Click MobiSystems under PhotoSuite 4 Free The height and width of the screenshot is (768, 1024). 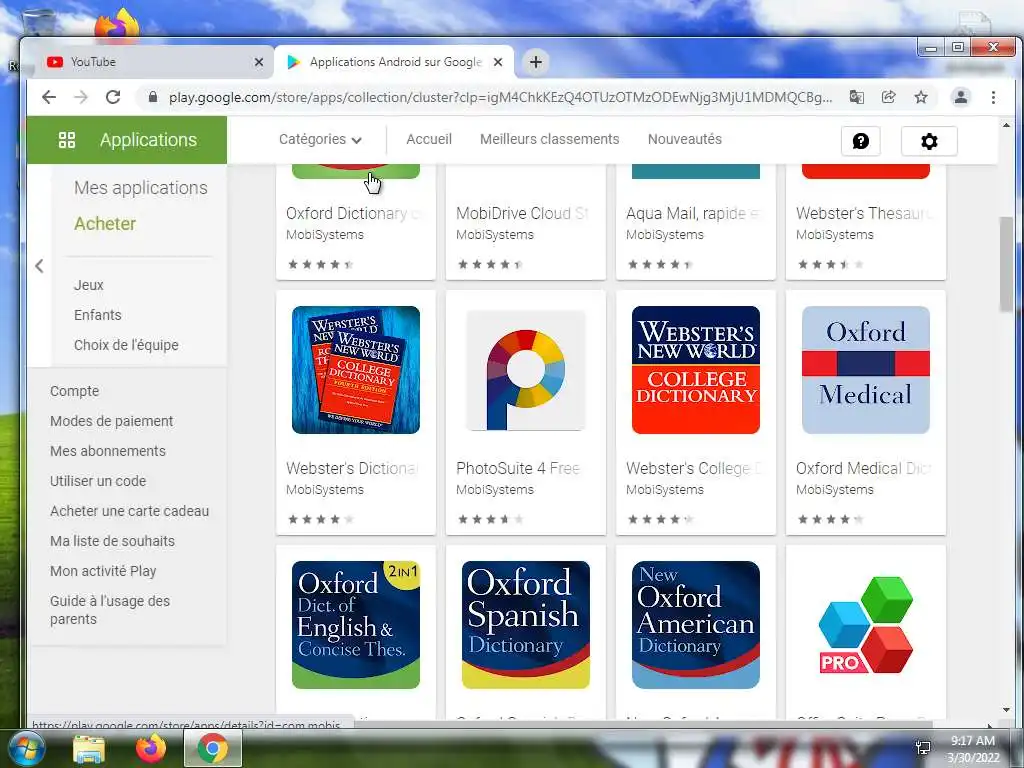point(494,490)
